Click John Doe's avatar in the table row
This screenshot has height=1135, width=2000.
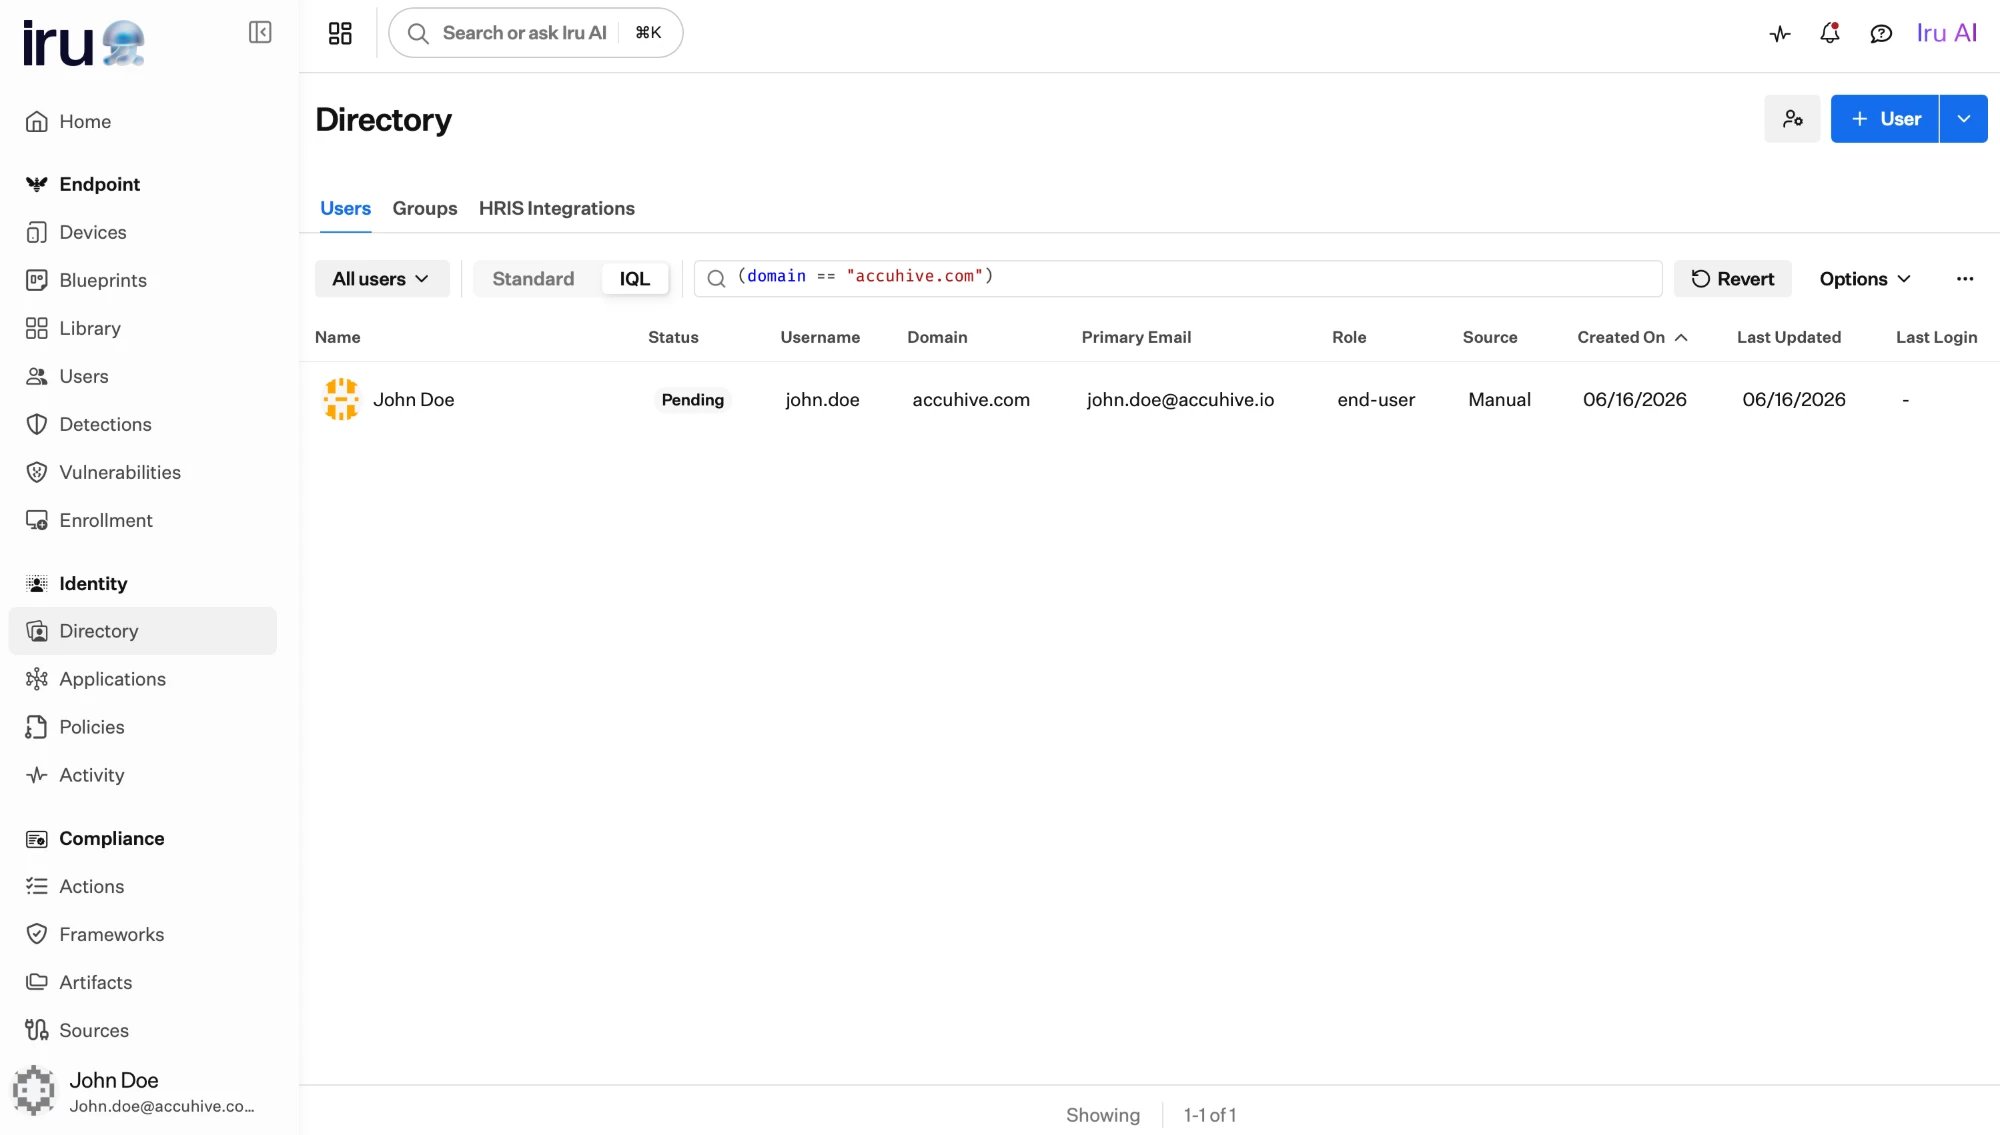pyautogui.click(x=341, y=399)
